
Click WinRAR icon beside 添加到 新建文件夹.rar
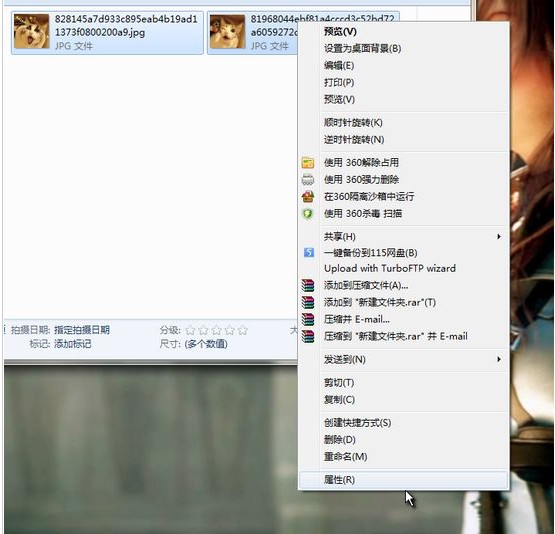[308, 302]
